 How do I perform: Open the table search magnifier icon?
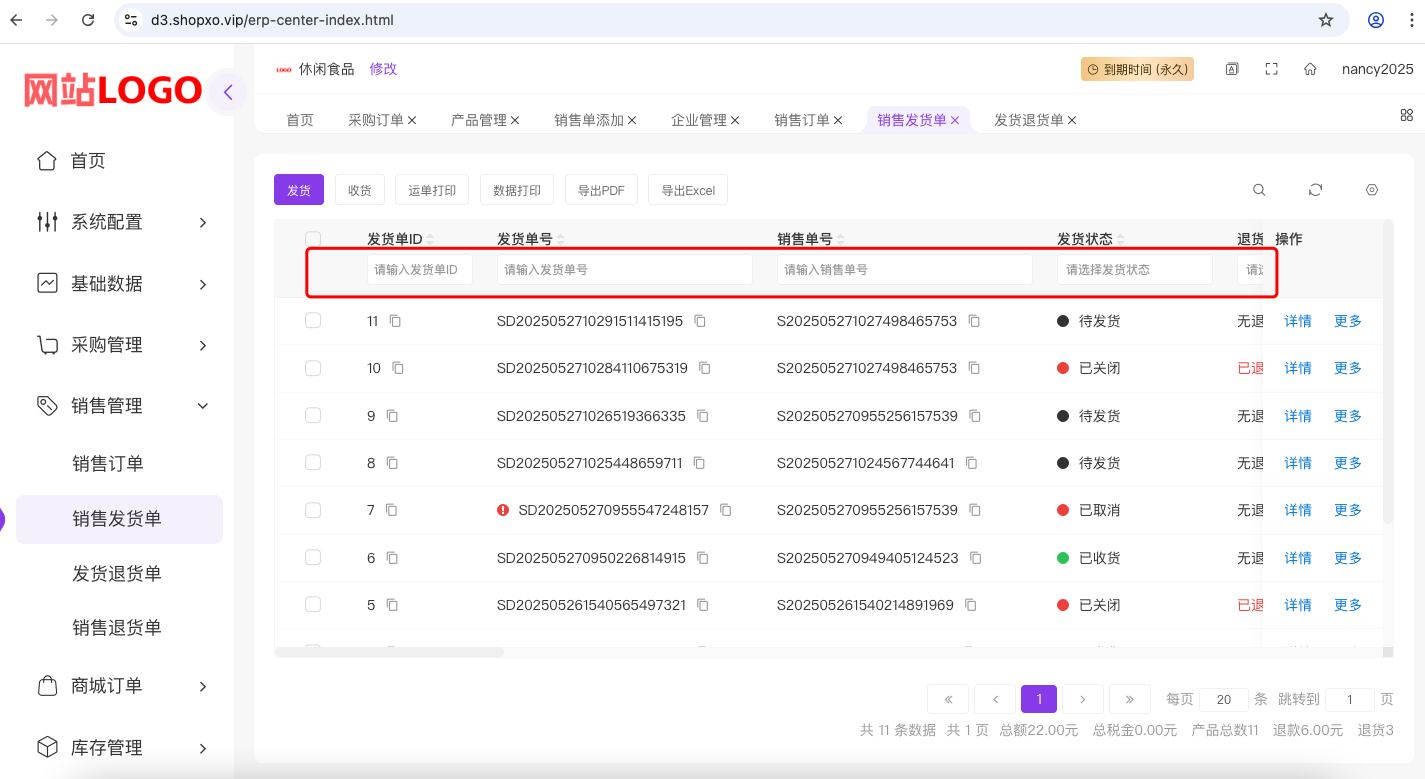tap(1259, 190)
